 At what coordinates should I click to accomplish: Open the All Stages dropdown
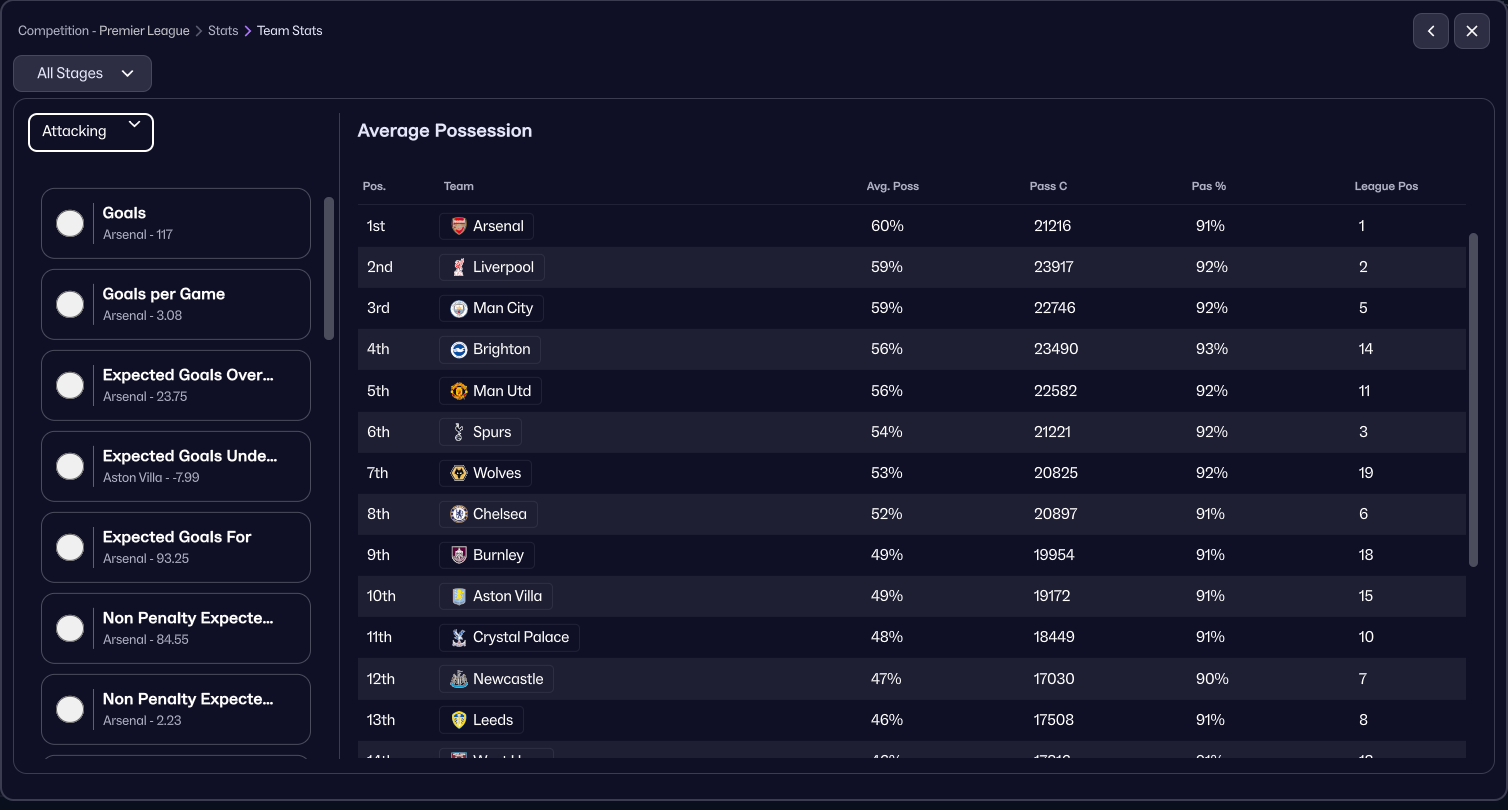tap(83, 73)
